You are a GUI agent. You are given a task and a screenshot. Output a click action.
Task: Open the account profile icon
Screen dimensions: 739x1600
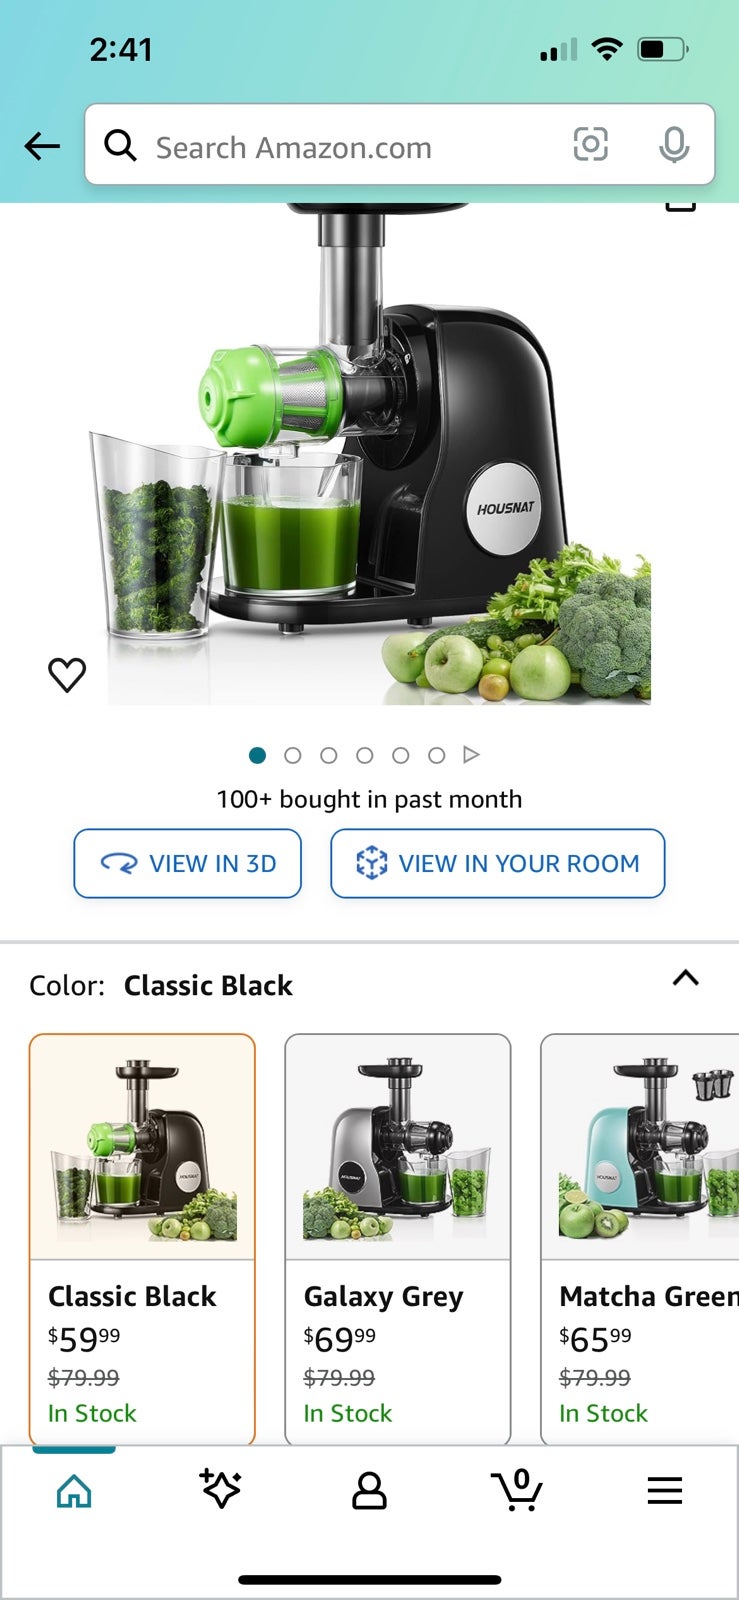pyautogui.click(x=369, y=1490)
